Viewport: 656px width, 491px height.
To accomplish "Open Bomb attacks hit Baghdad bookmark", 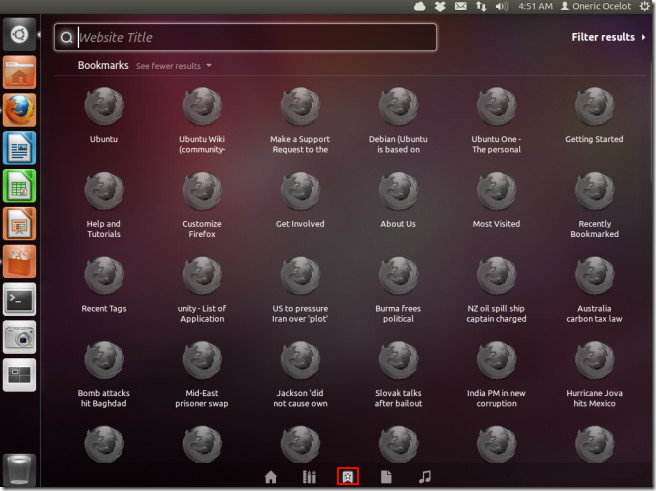I will pos(104,374).
